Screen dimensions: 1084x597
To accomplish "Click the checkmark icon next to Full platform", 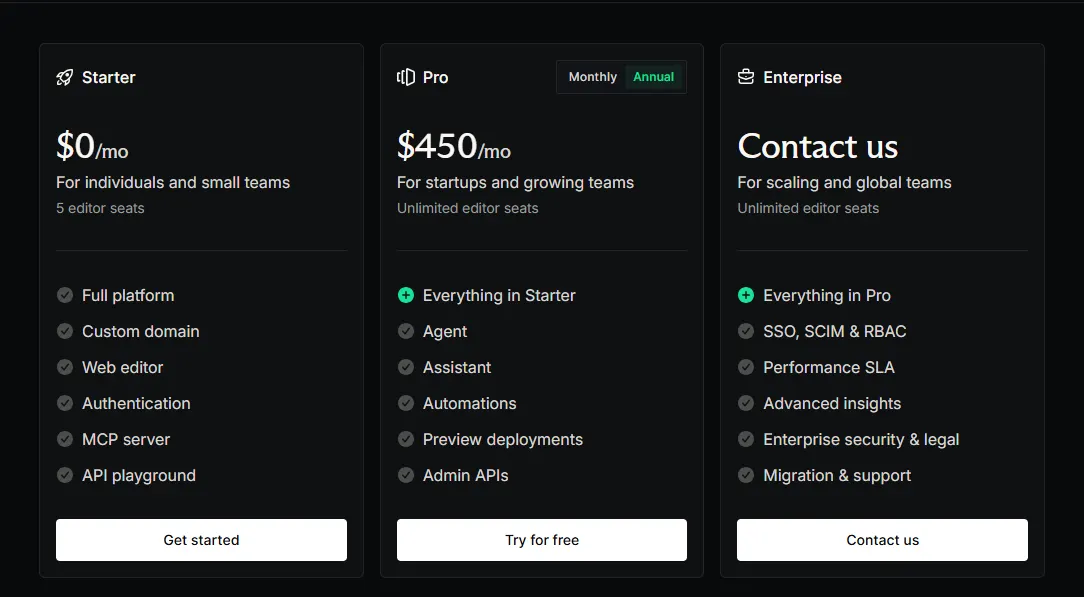I will click(x=65, y=296).
